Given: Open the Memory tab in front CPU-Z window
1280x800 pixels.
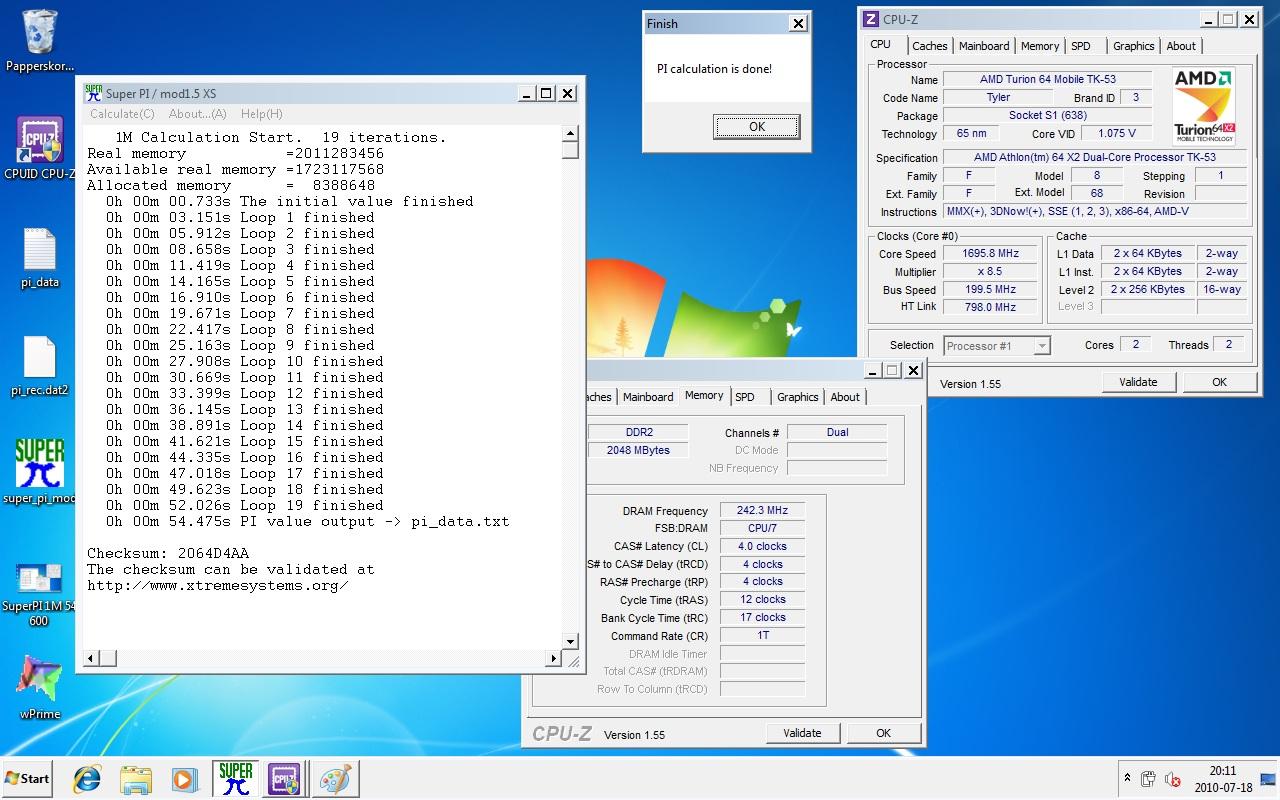Looking at the screenshot, I should pyautogui.click(x=1040, y=46).
